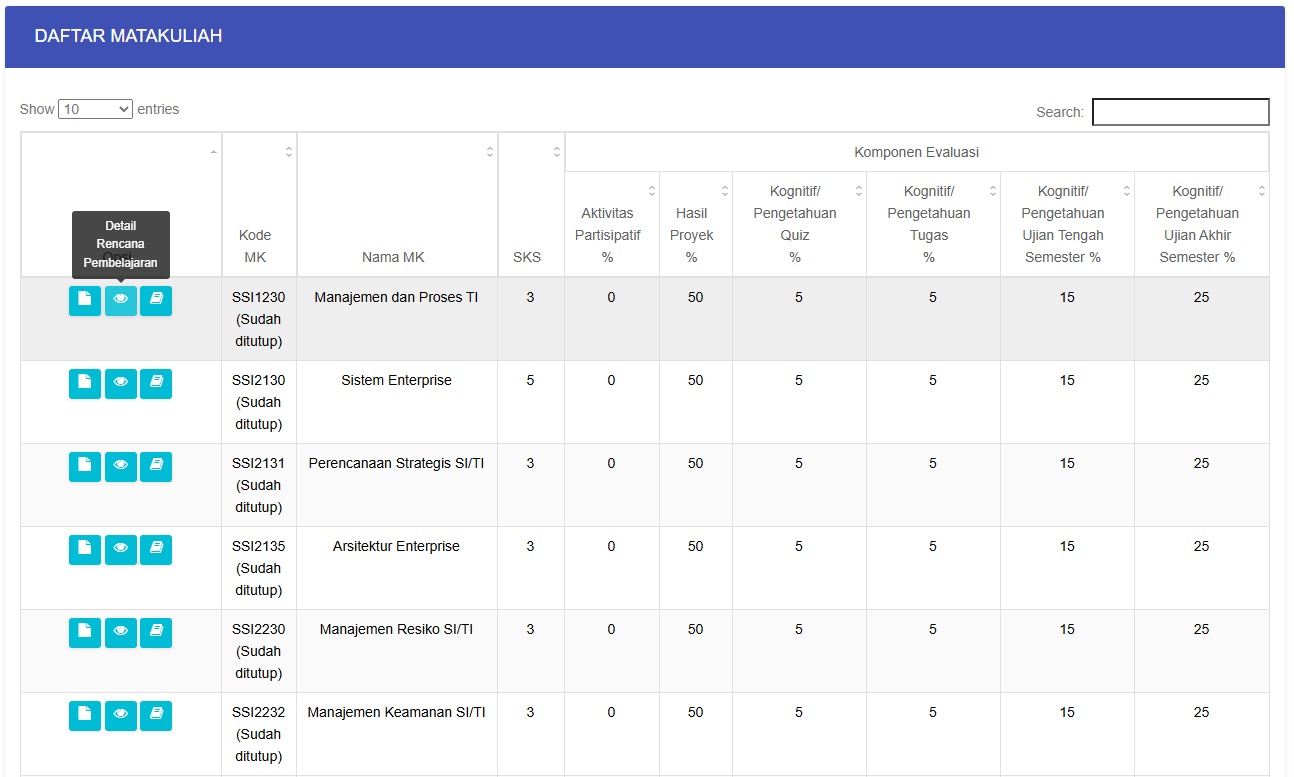Viewport: 1294px width, 777px height.
Task: Click Ujian Tengah 15 for Perencanaan Strategis
Action: 1067,463
